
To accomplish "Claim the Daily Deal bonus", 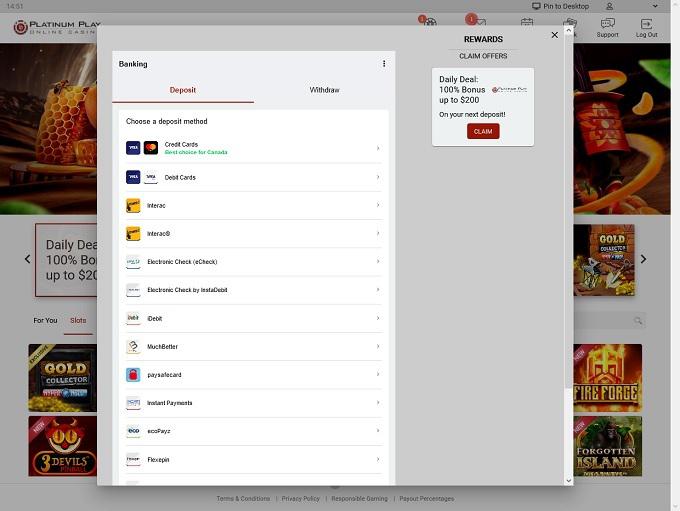I will coord(483,131).
